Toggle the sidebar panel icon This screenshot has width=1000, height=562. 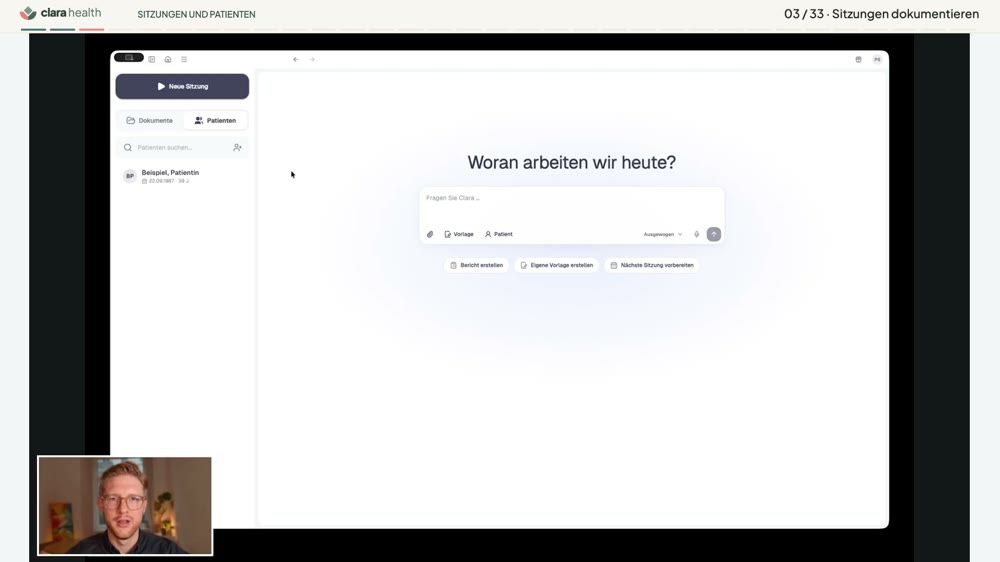click(x=152, y=59)
